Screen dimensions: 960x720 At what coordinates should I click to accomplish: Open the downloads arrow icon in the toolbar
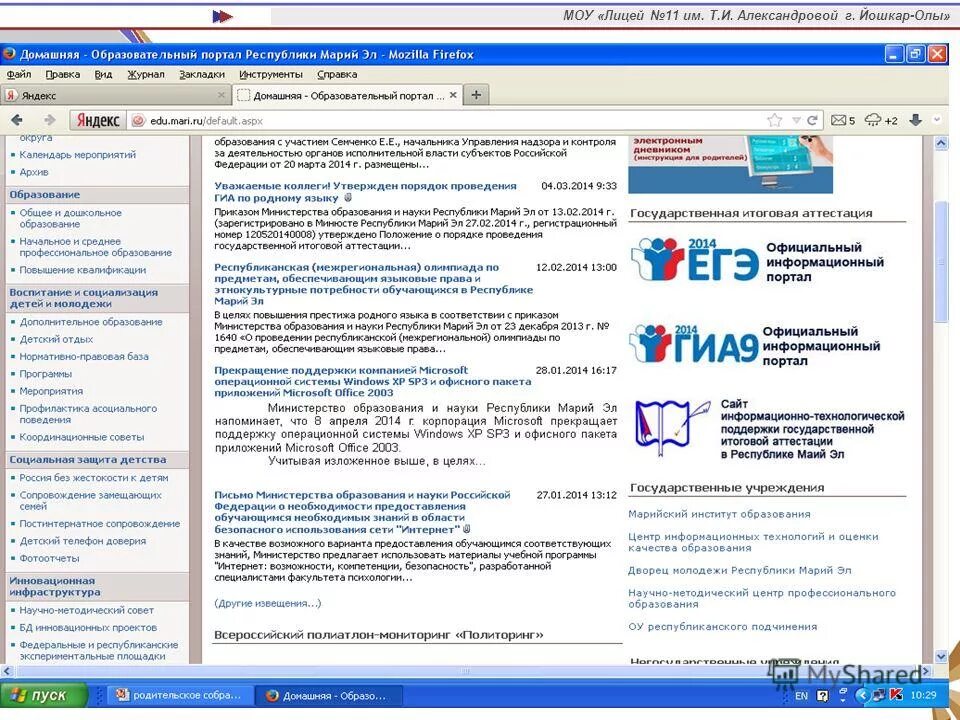click(915, 120)
